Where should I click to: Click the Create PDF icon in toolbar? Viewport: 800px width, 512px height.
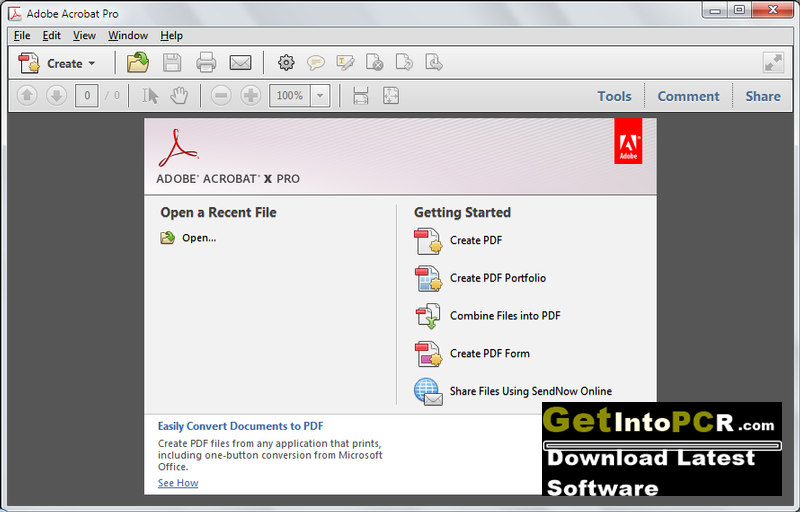coord(29,63)
